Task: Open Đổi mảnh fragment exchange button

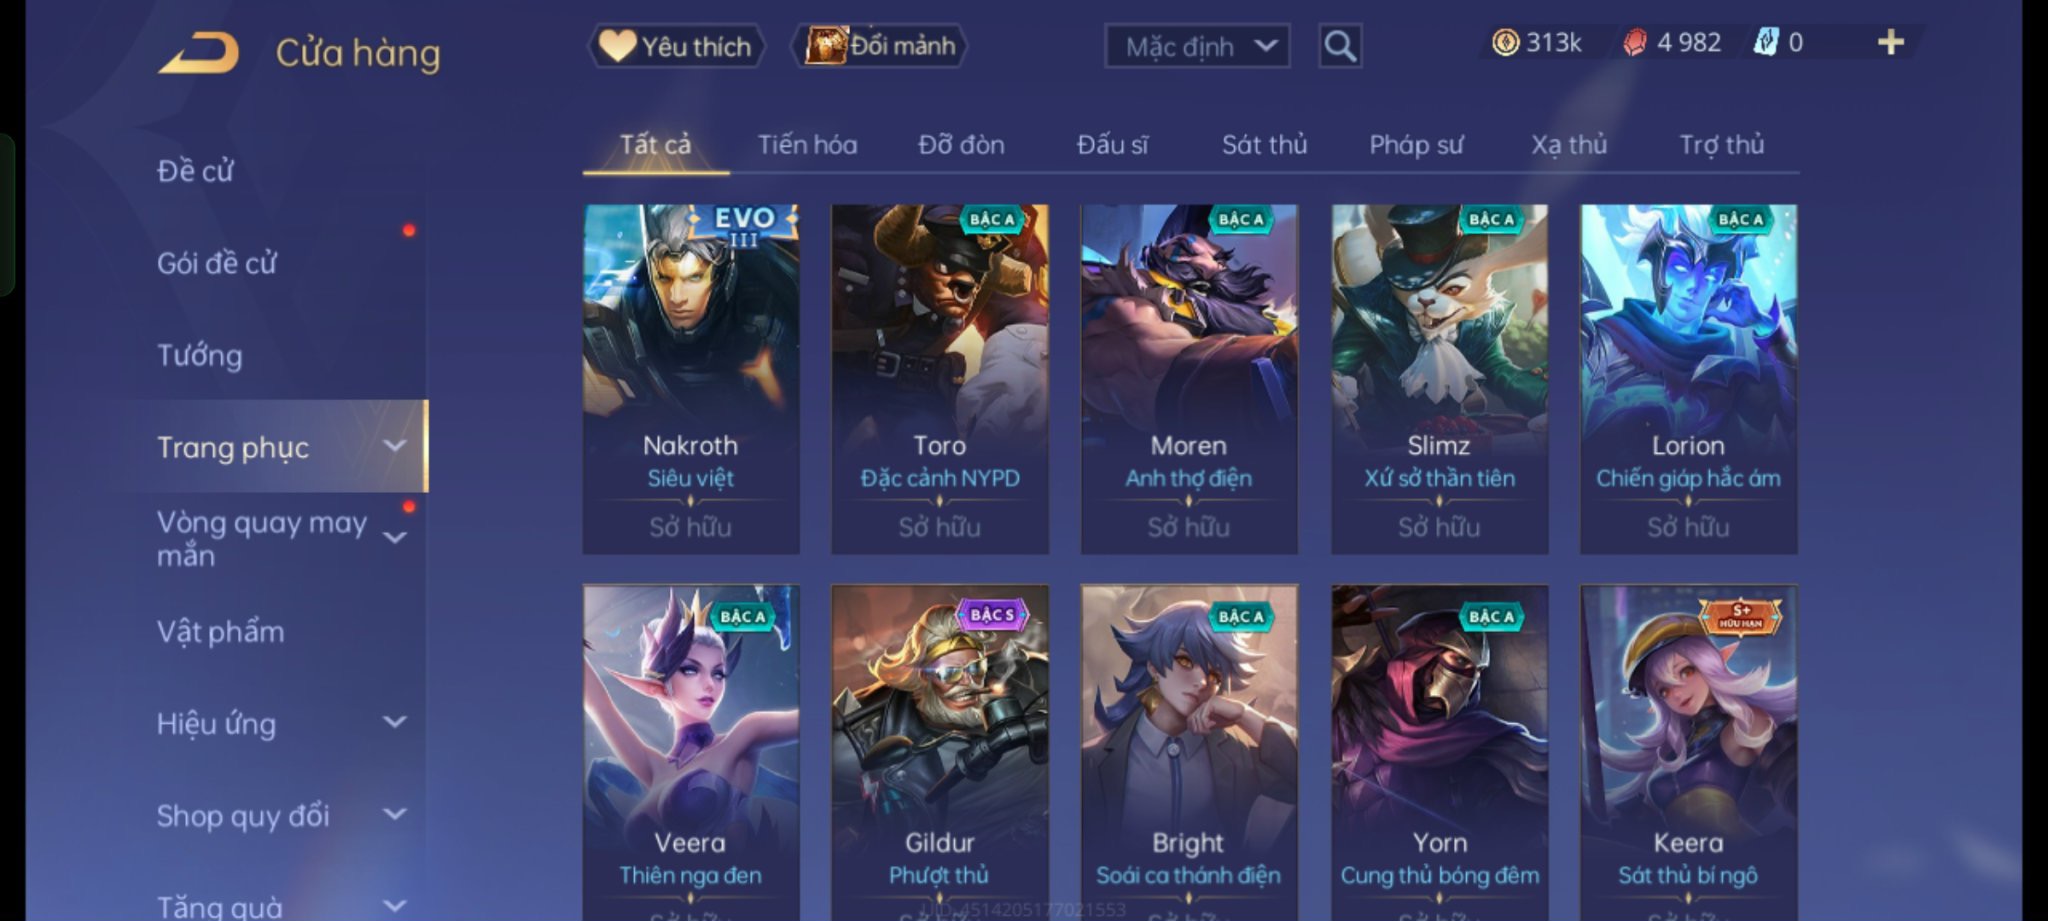Action: coord(879,46)
